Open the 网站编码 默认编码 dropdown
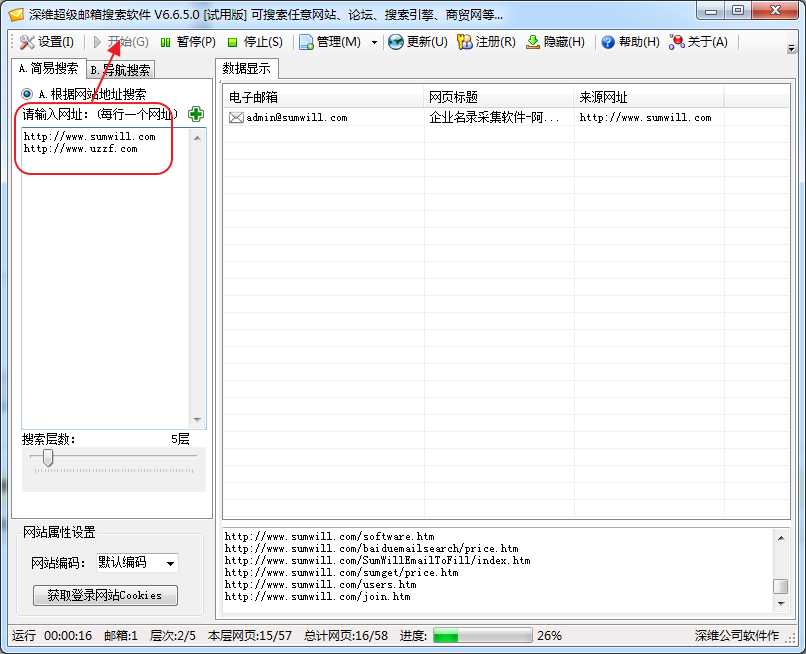Viewport: 806px width, 654px height. tap(137, 563)
